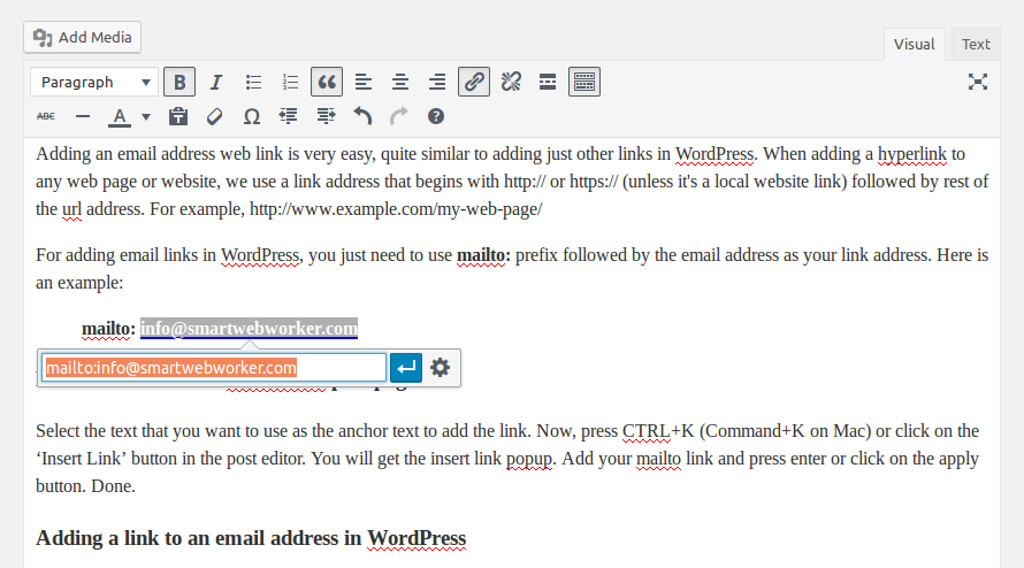Redo the last undone edit

[399, 116]
